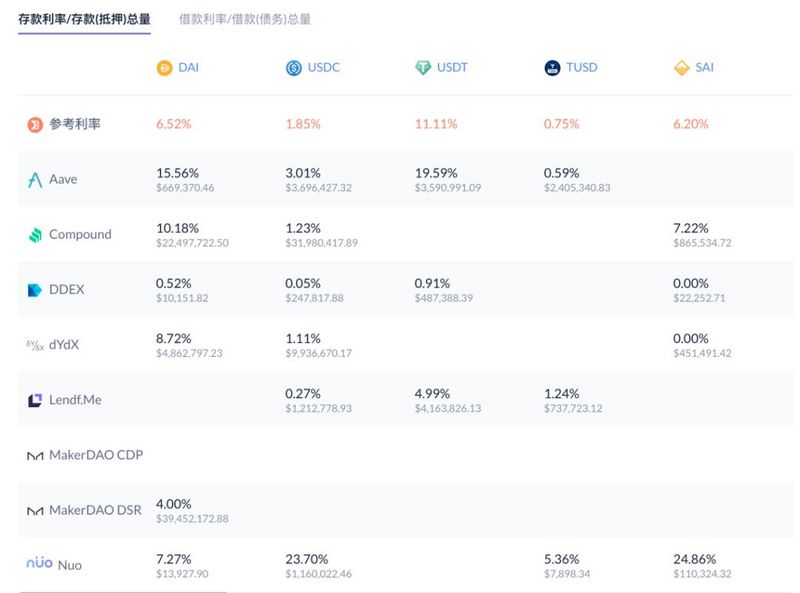Select the Nuo platform name
Image resolution: width=800 pixels, height=593 pixels.
pyautogui.click(x=70, y=565)
